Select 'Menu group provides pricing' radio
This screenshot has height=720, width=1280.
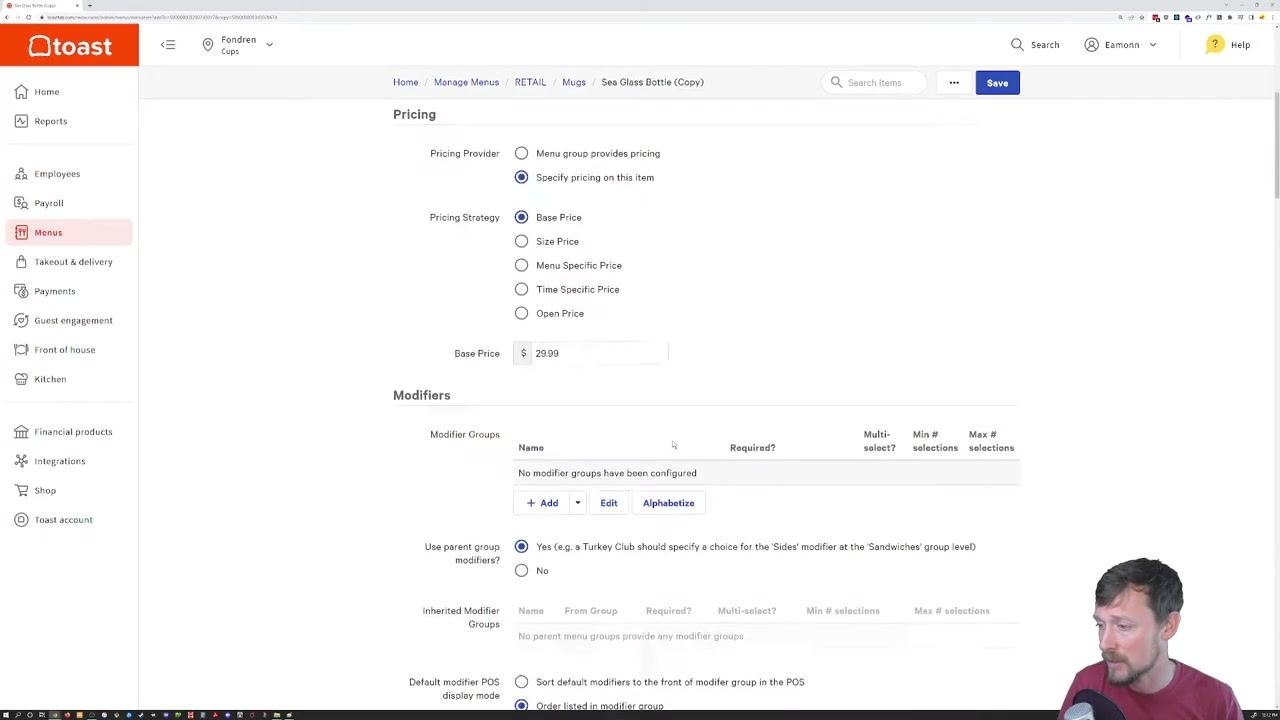point(521,153)
